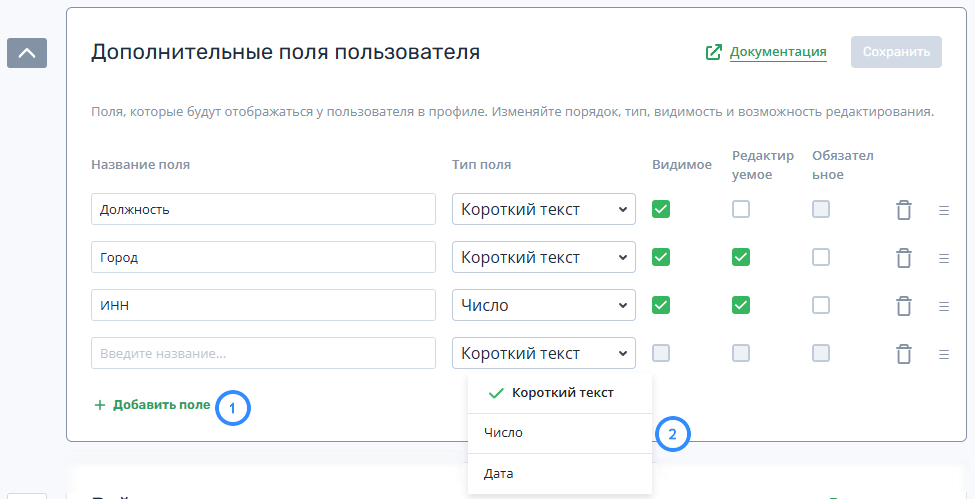Click the Введите название input field
Viewport: 975px width, 499px height.
263,354
